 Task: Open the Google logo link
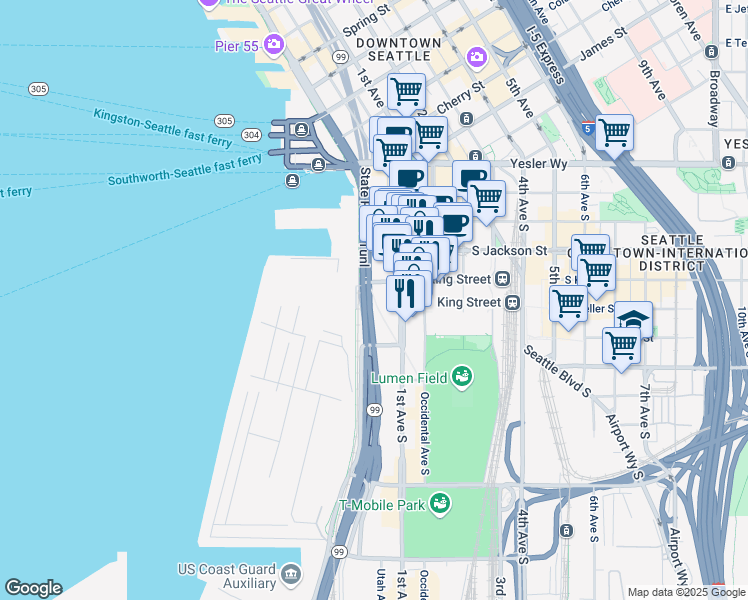click(33, 588)
